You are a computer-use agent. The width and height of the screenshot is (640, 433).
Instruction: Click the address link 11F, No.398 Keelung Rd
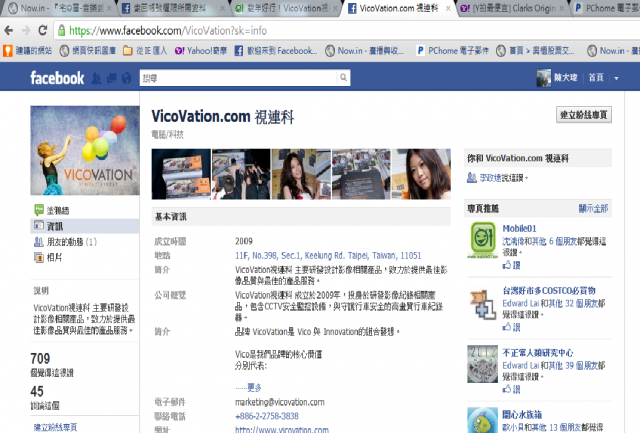tap(328, 255)
